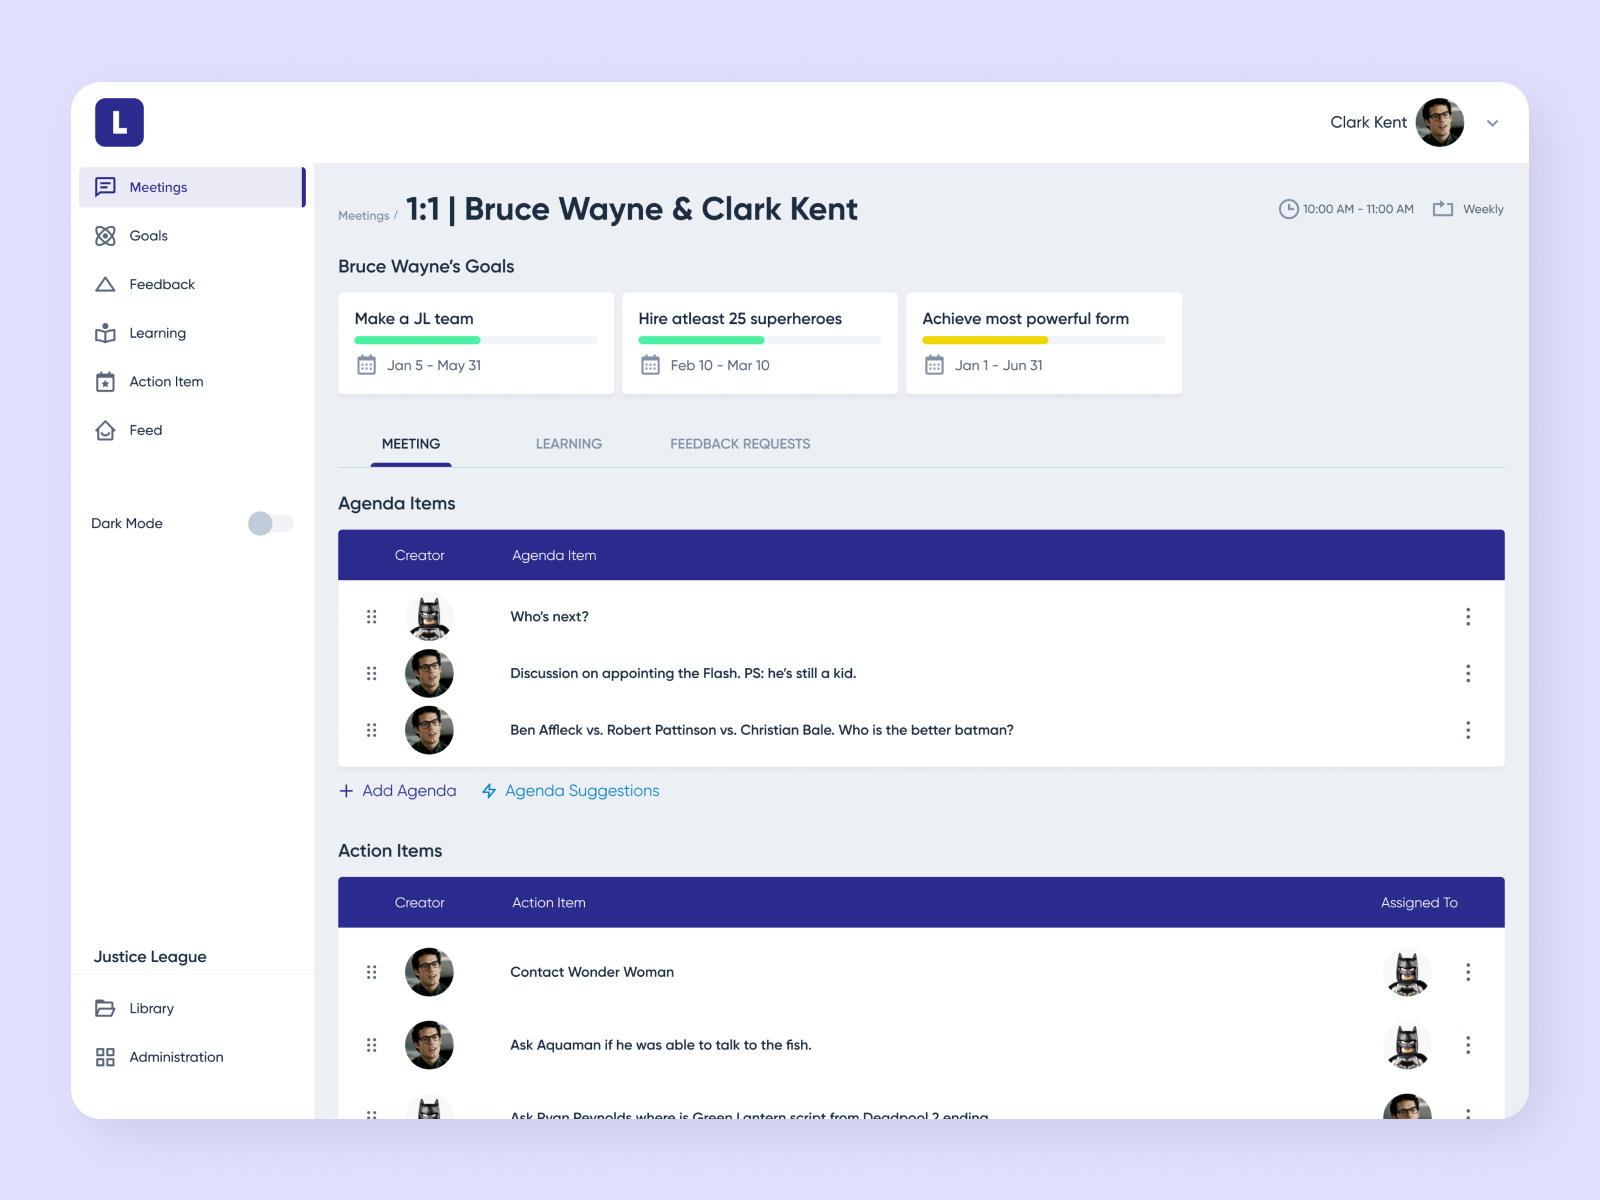Click the Creator column header in Agenda Items

click(x=419, y=556)
